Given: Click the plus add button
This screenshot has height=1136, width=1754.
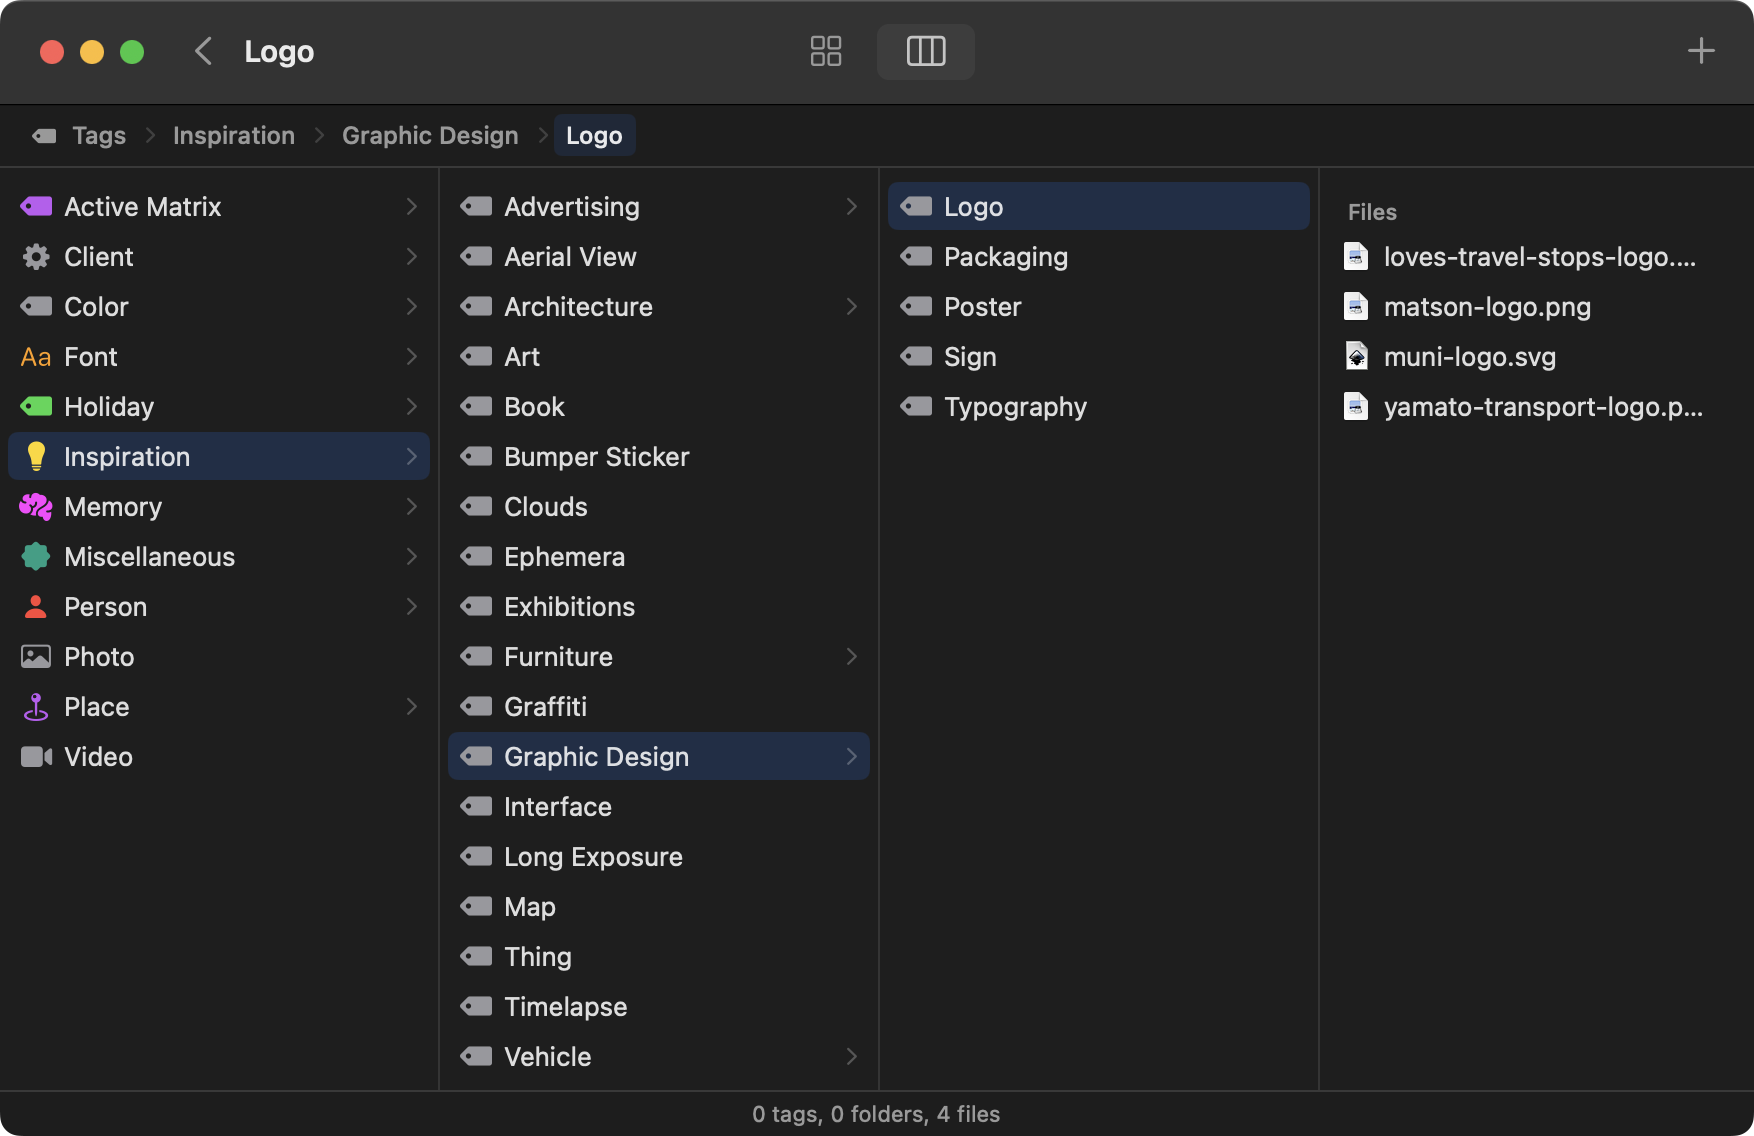Looking at the screenshot, I should [1701, 51].
